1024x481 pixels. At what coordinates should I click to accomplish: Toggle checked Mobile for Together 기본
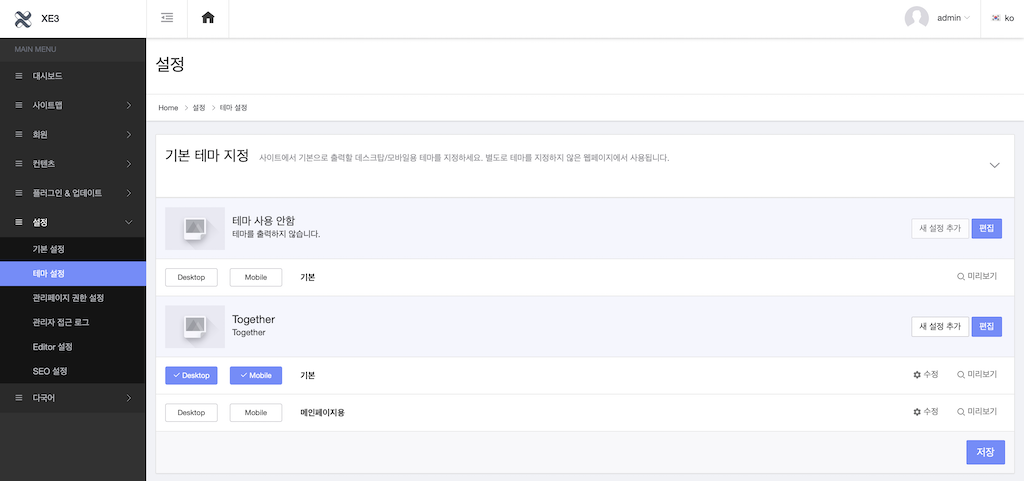coord(256,375)
